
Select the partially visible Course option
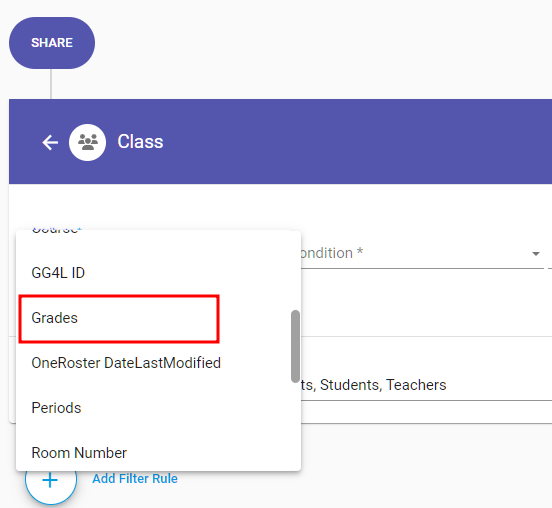click(x=158, y=240)
